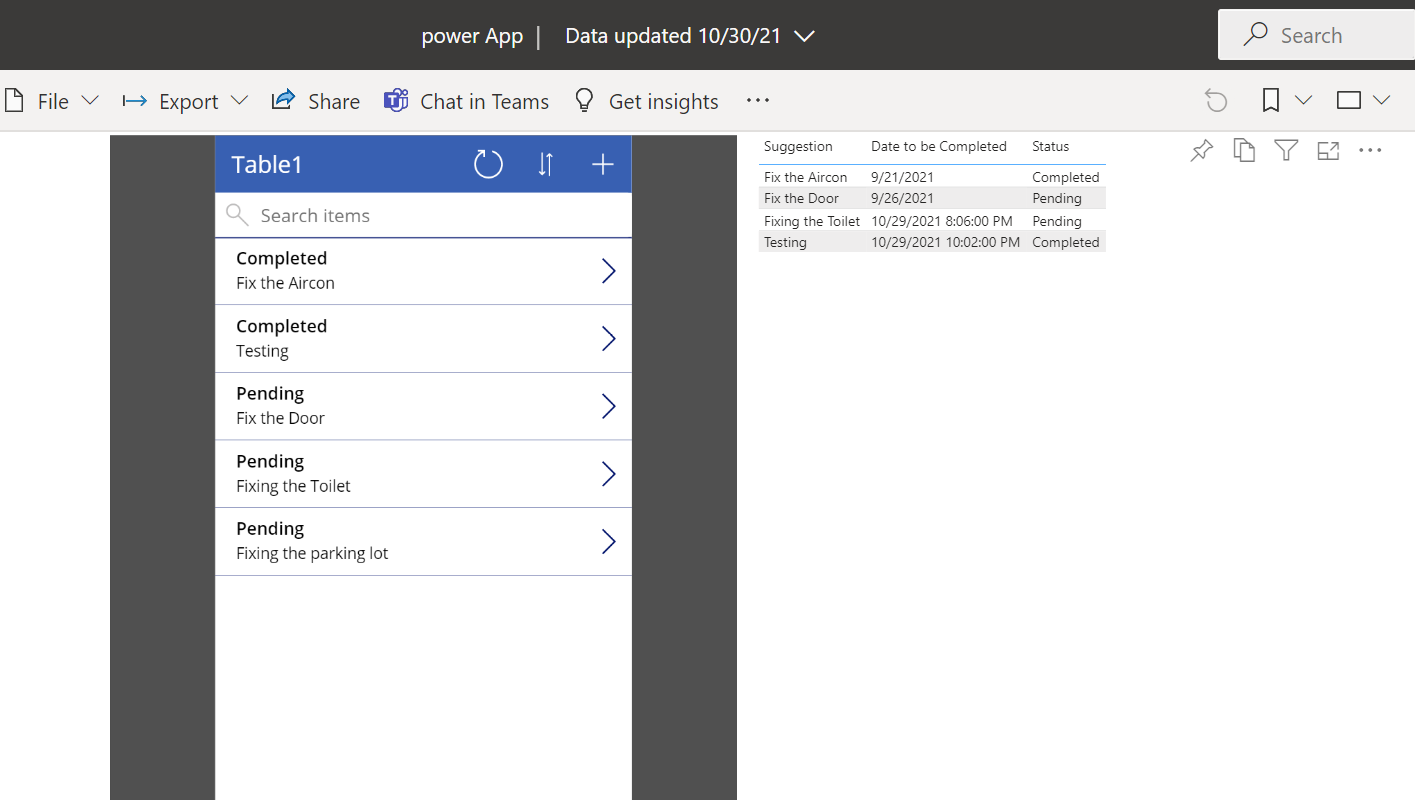Click the magnifier icon in Search items
The image size is (1415, 800).
pos(237,215)
